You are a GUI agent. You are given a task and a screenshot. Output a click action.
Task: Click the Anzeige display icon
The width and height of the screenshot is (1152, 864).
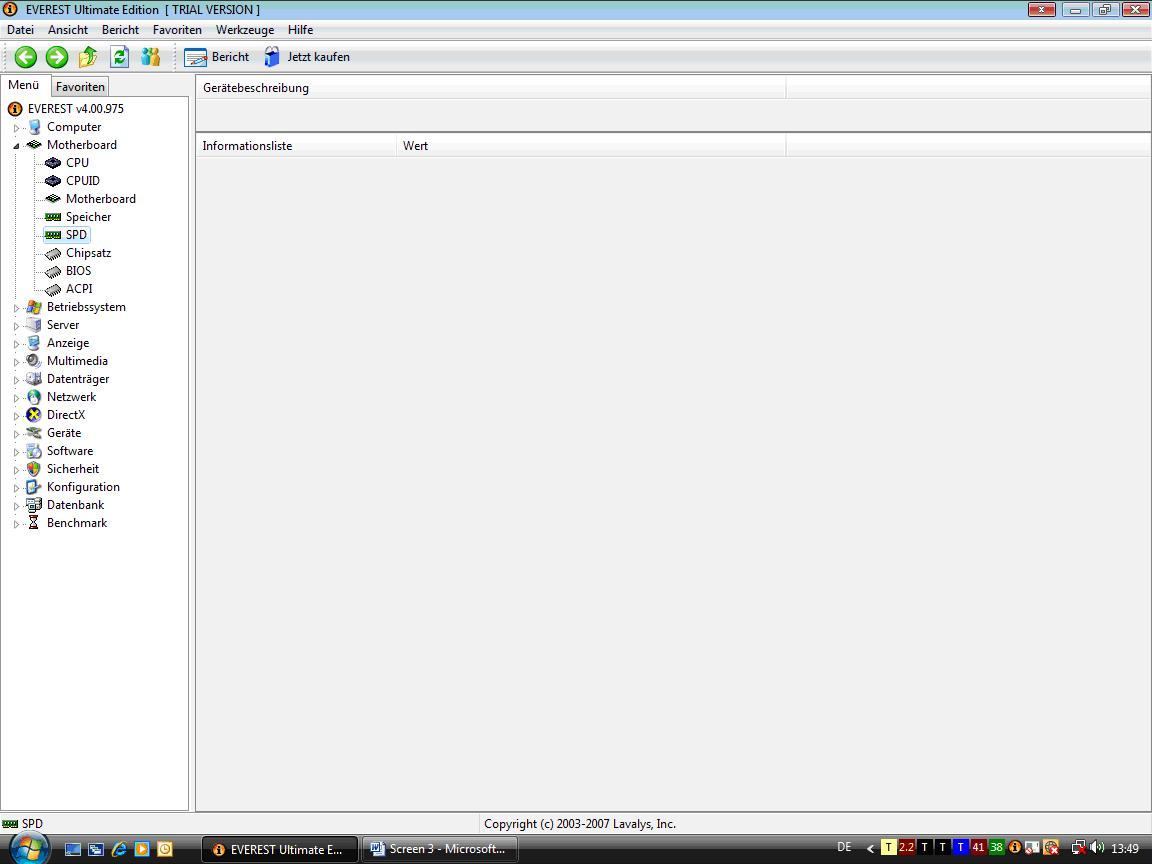point(34,343)
